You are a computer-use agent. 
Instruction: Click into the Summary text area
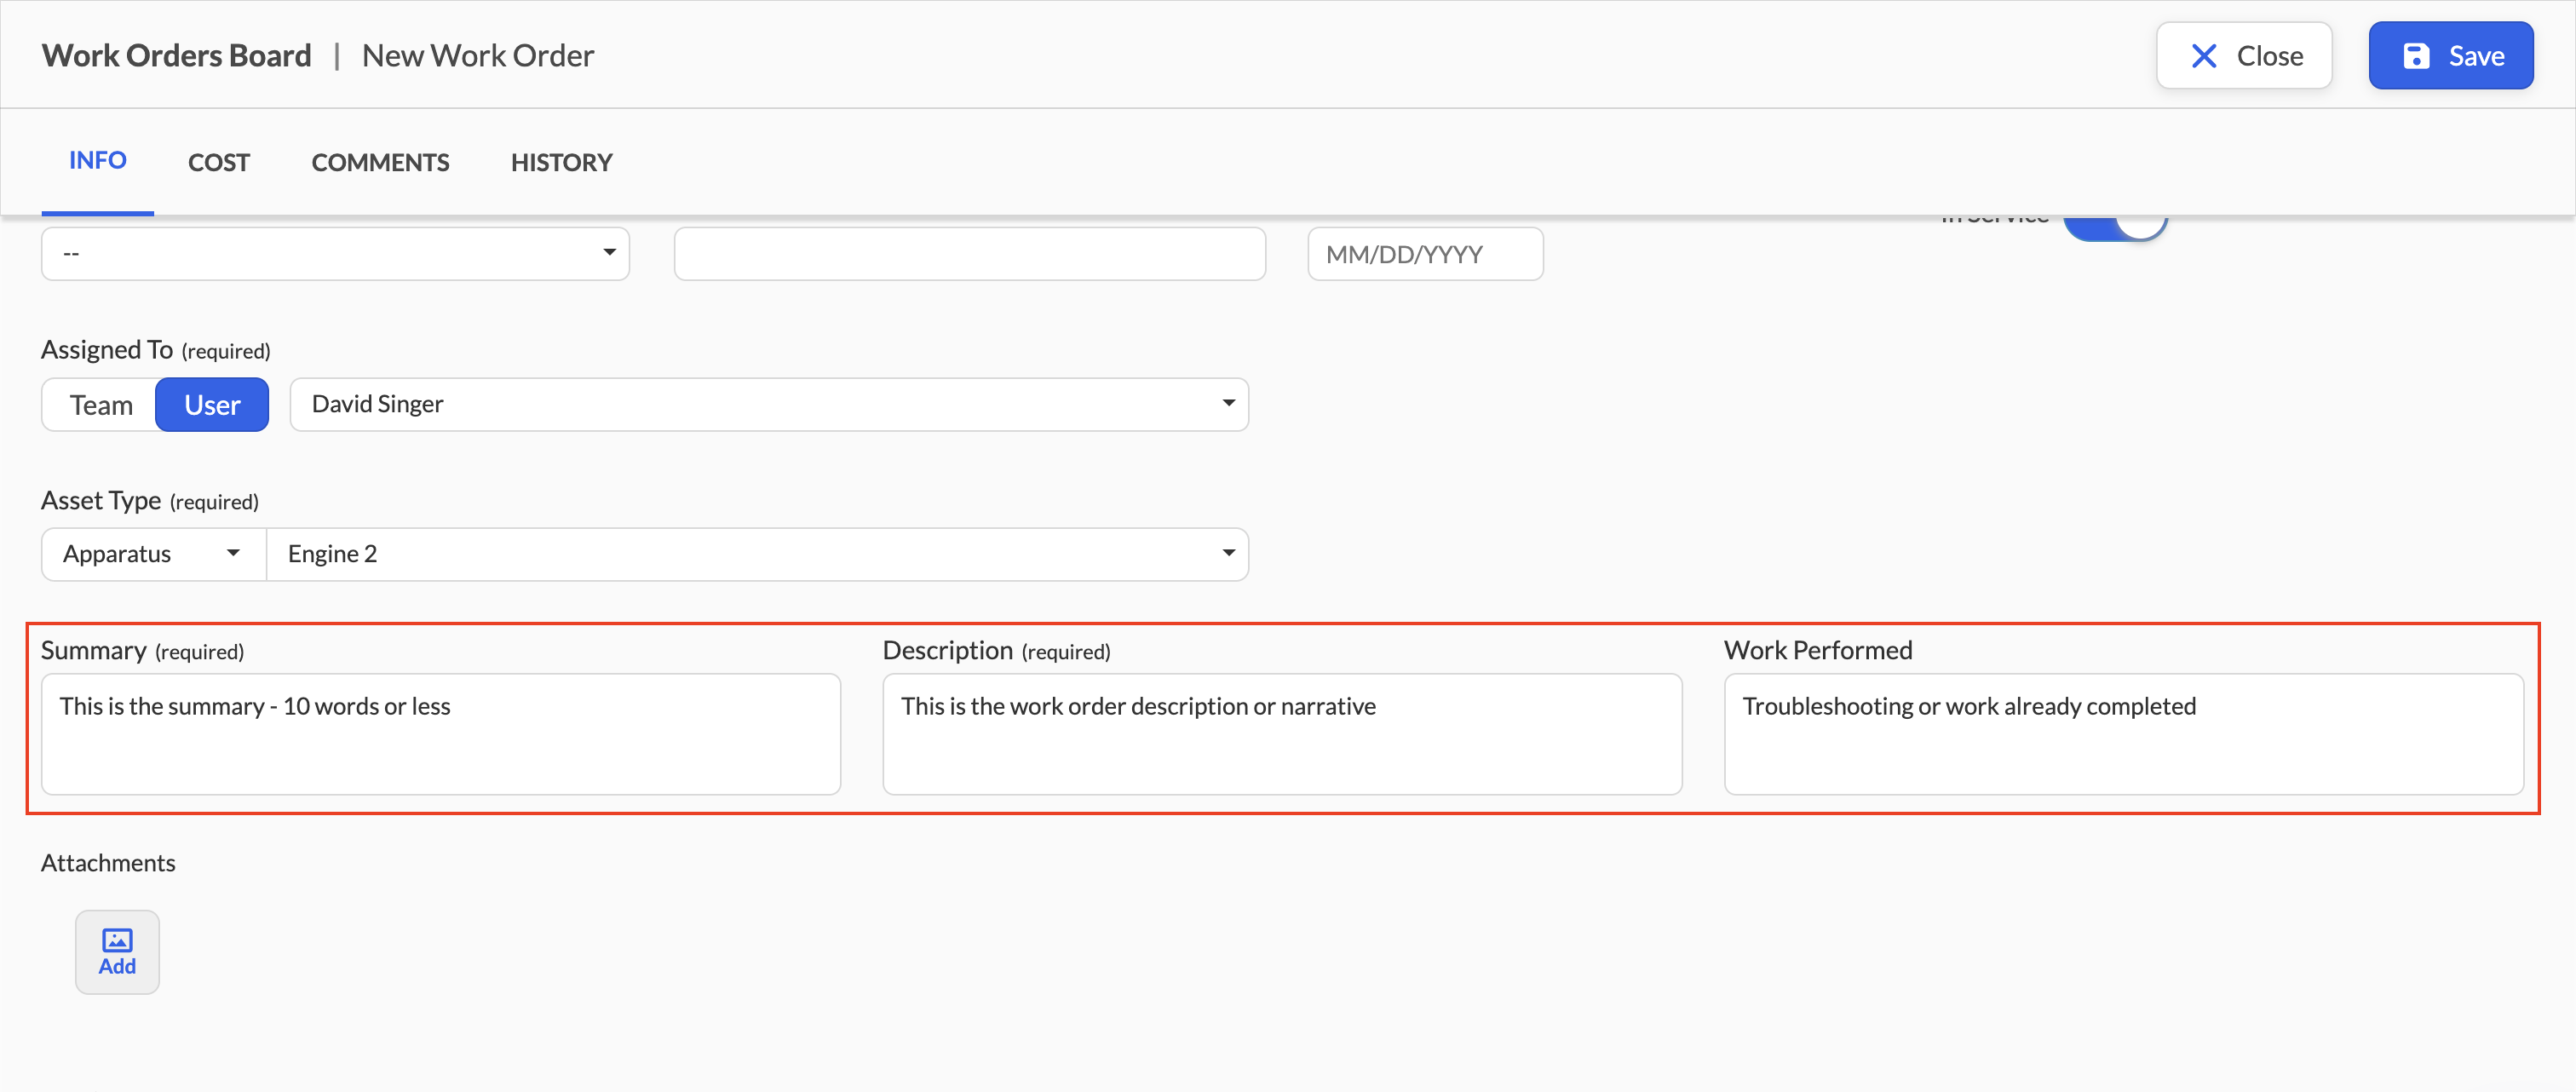click(441, 734)
